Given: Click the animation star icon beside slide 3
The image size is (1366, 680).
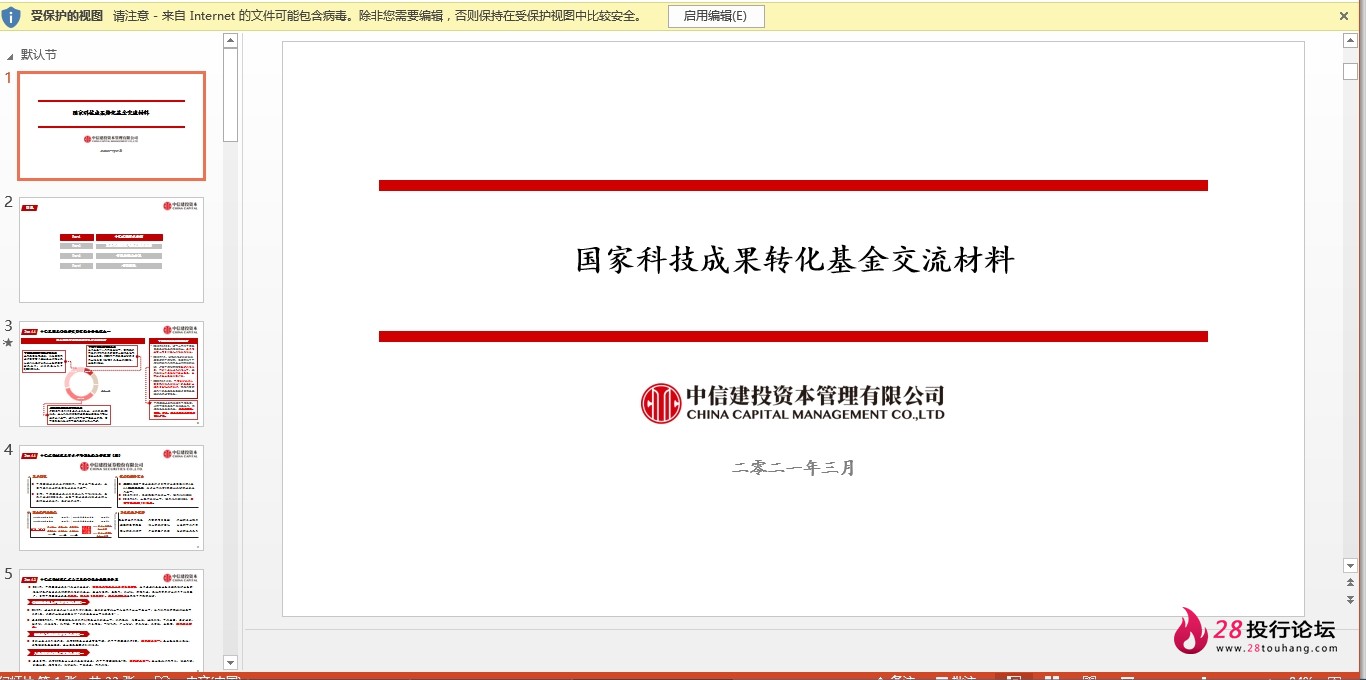Looking at the screenshot, I should pos(9,342).
